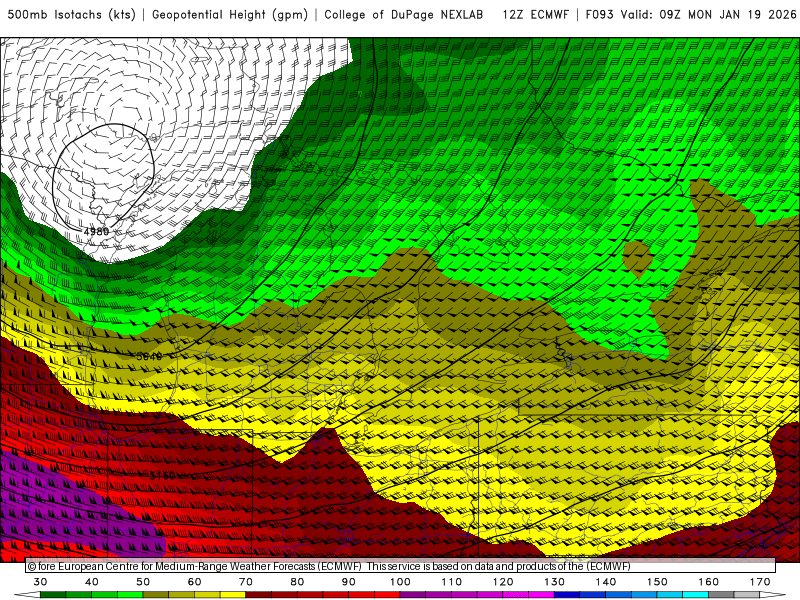This screenshot has height=600, width=800.
Task: Click the 5040 height contour label
Action: tap(149, 356)
